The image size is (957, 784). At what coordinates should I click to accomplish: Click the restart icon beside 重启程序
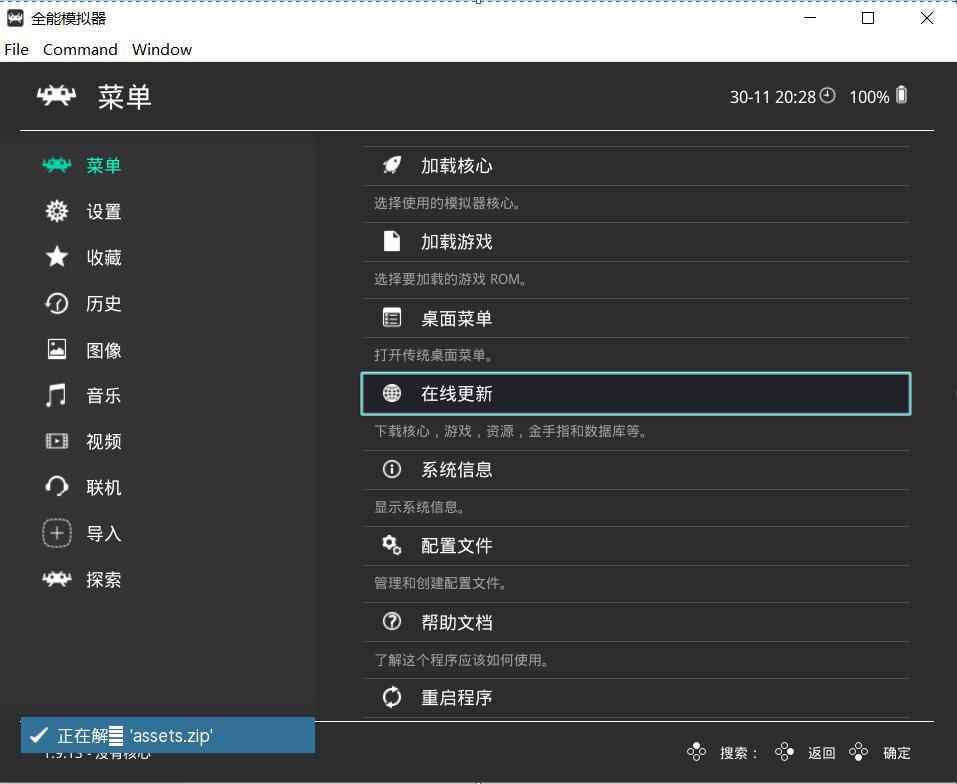[391, 697]
